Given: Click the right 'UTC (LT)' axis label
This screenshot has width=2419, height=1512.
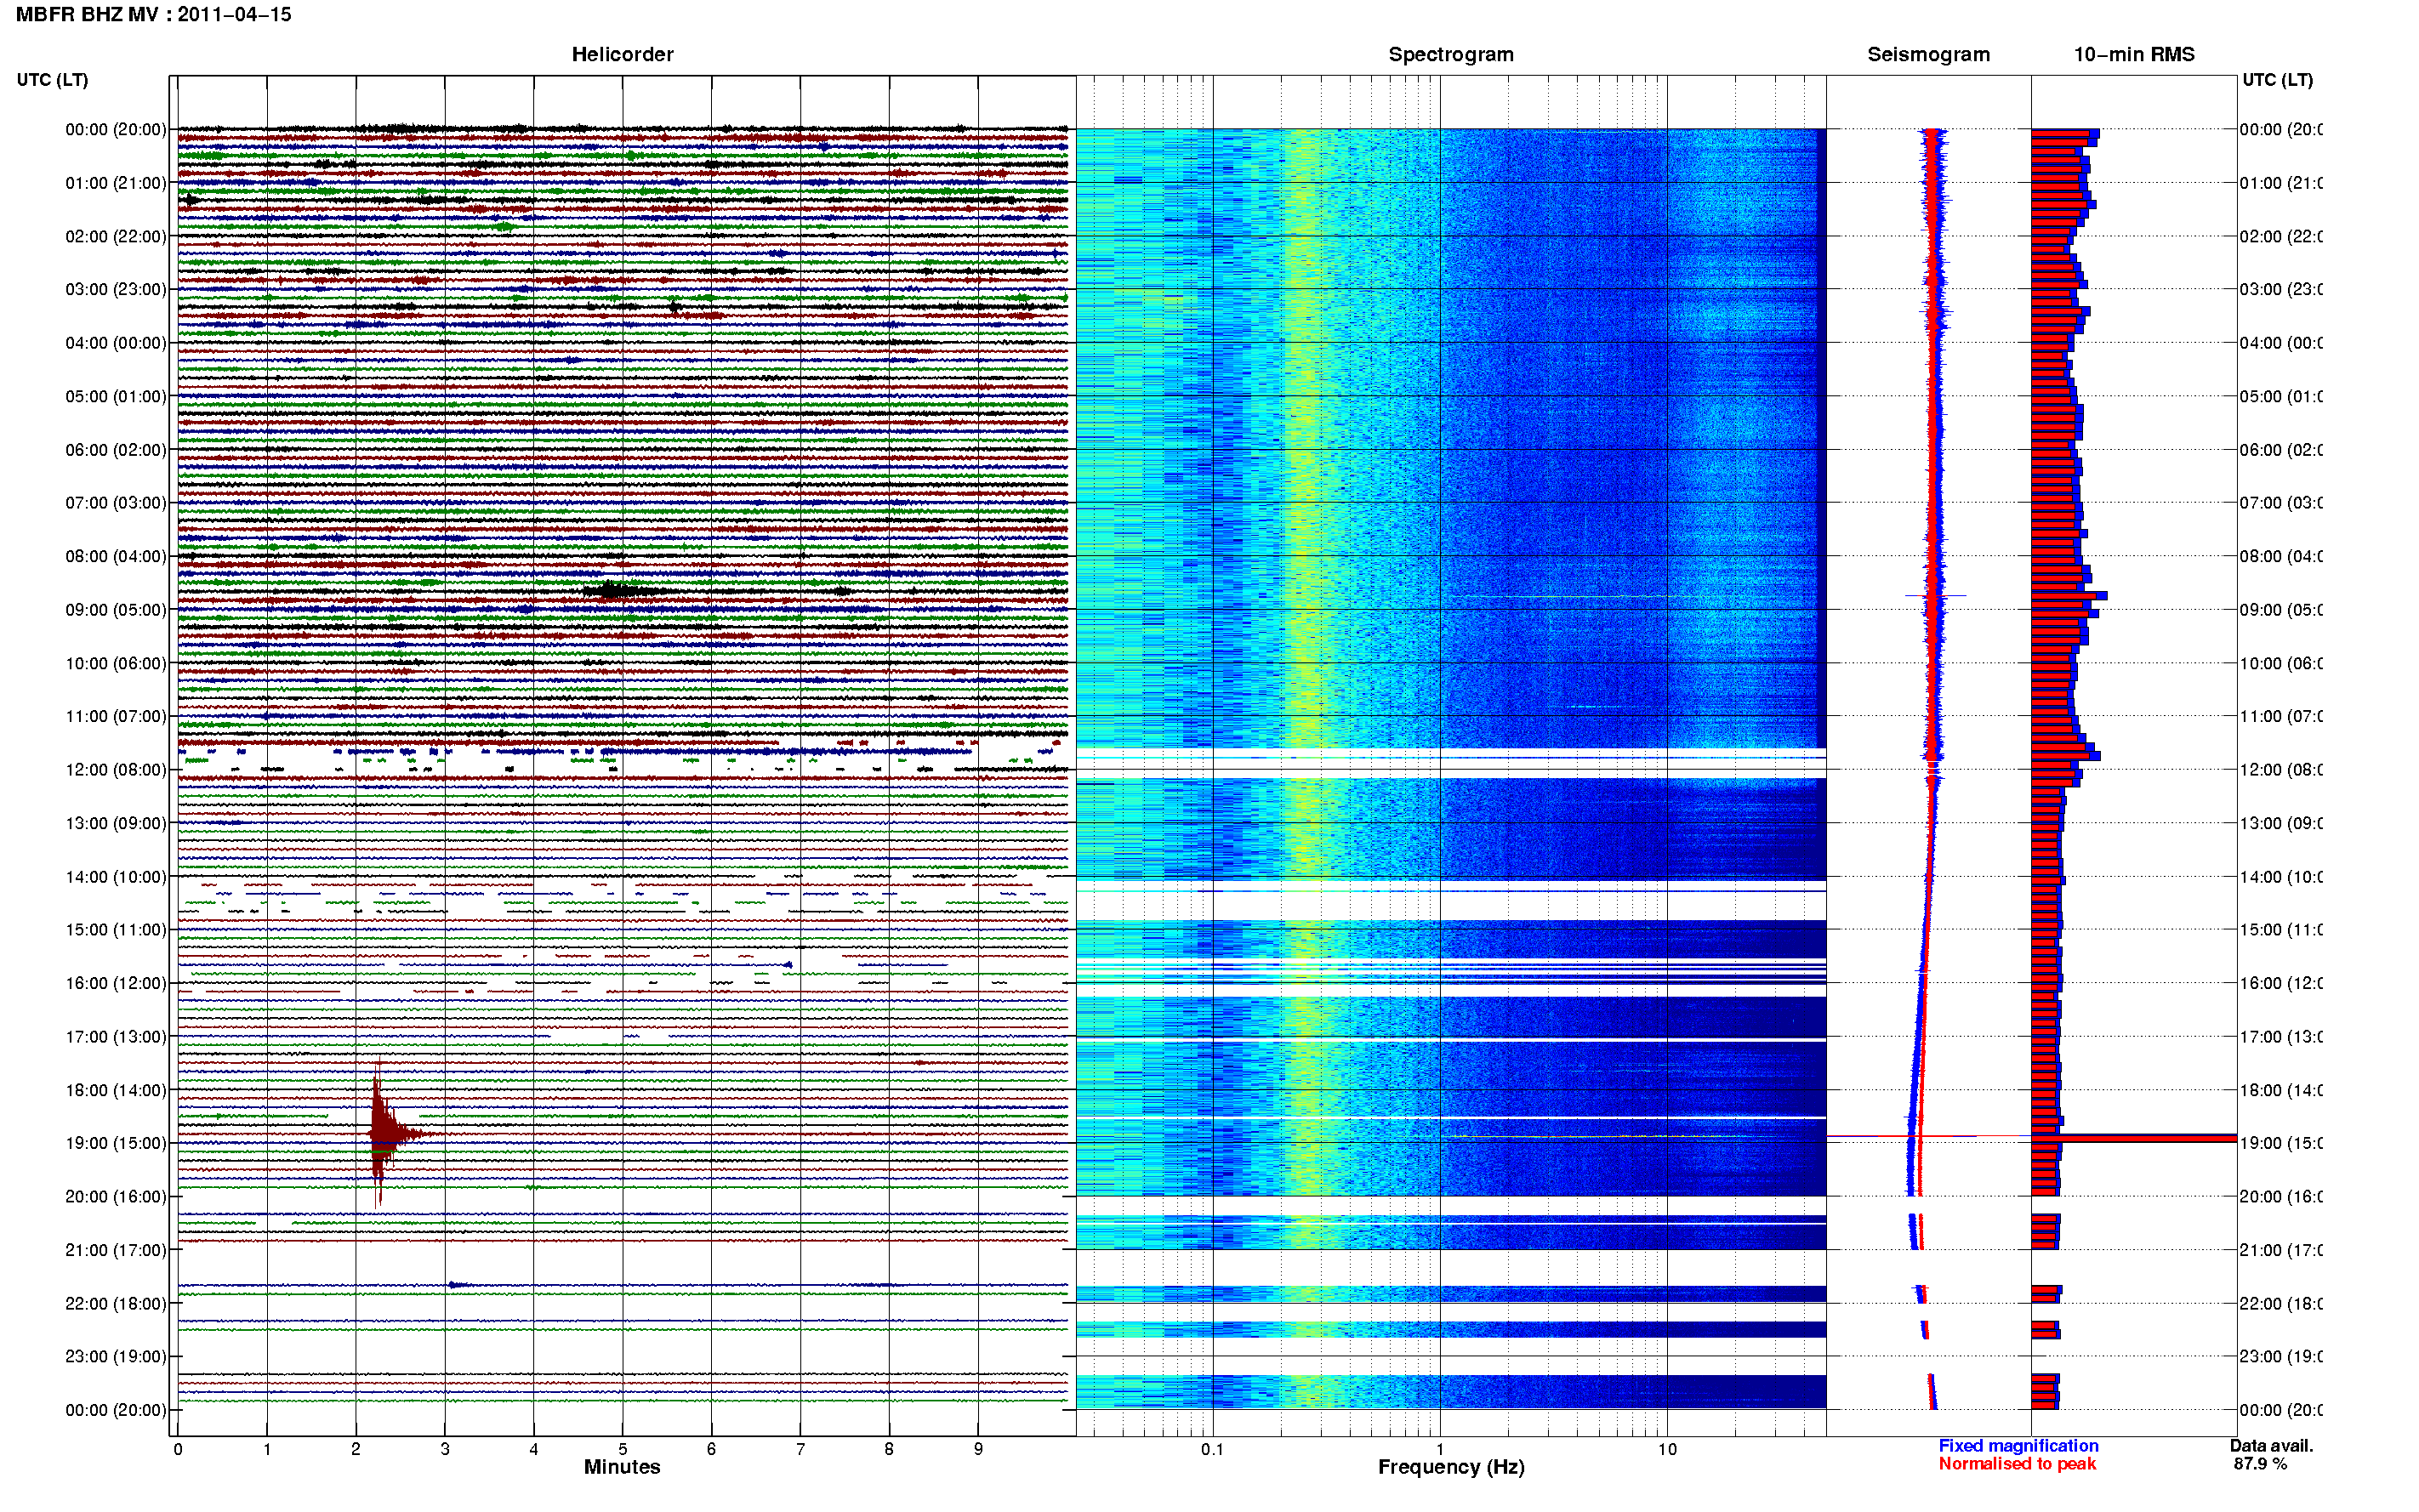Looking at the screenshot, I should [x=2277, y=79].
